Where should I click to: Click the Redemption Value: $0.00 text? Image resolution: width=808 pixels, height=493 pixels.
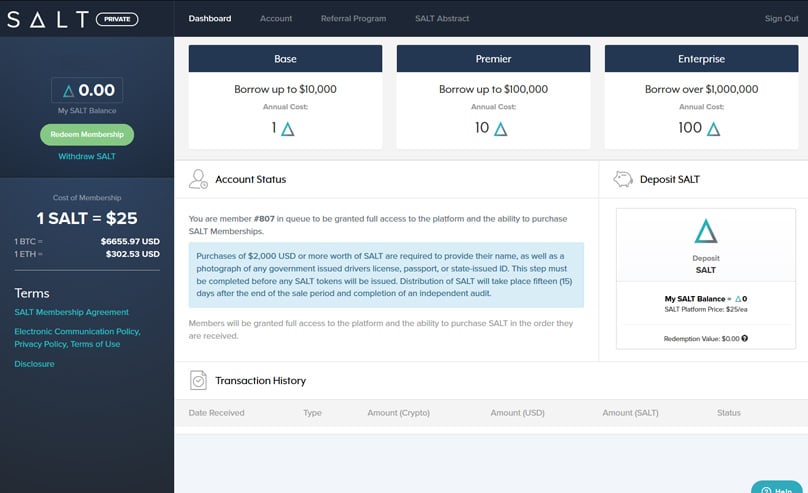click(x=701, y=338)
